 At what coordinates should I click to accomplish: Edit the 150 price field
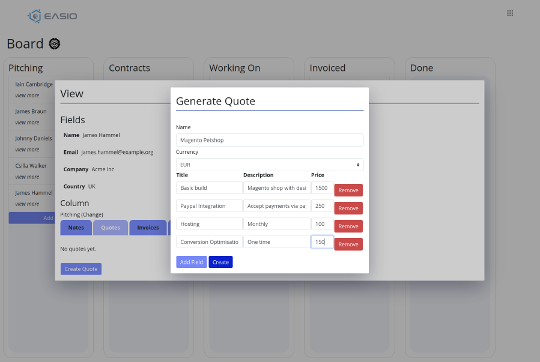pyautogui.click(x=322, y=242)
